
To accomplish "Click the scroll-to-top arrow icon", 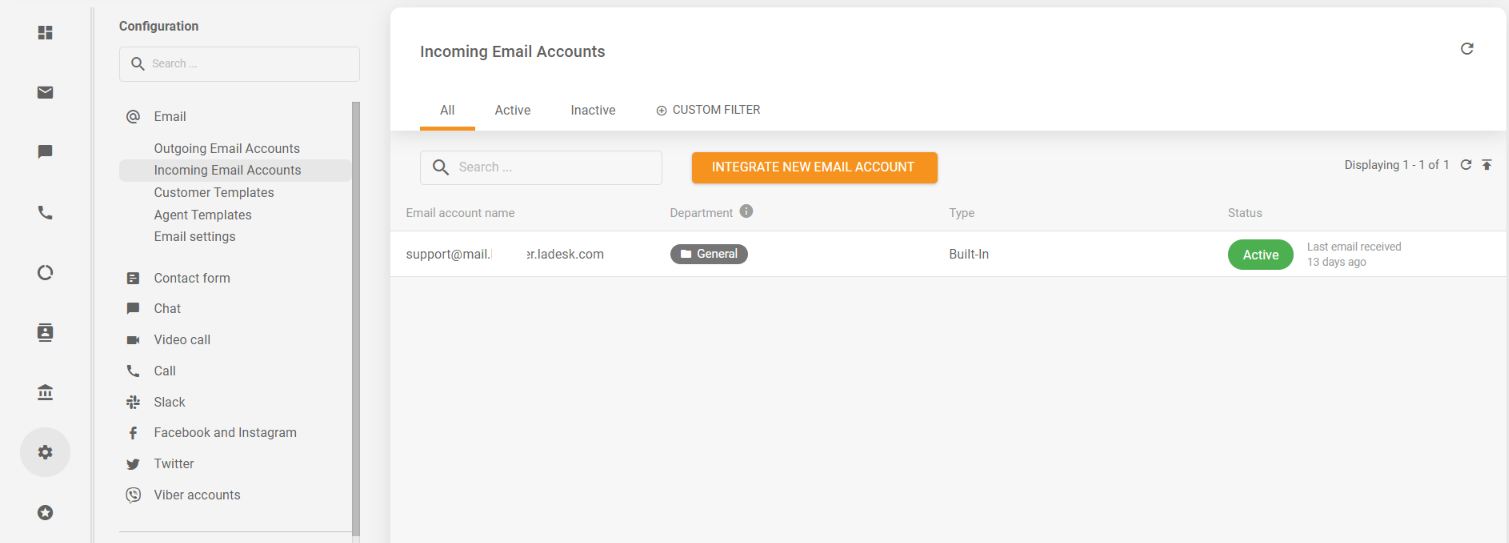I will coord(1487,165).
